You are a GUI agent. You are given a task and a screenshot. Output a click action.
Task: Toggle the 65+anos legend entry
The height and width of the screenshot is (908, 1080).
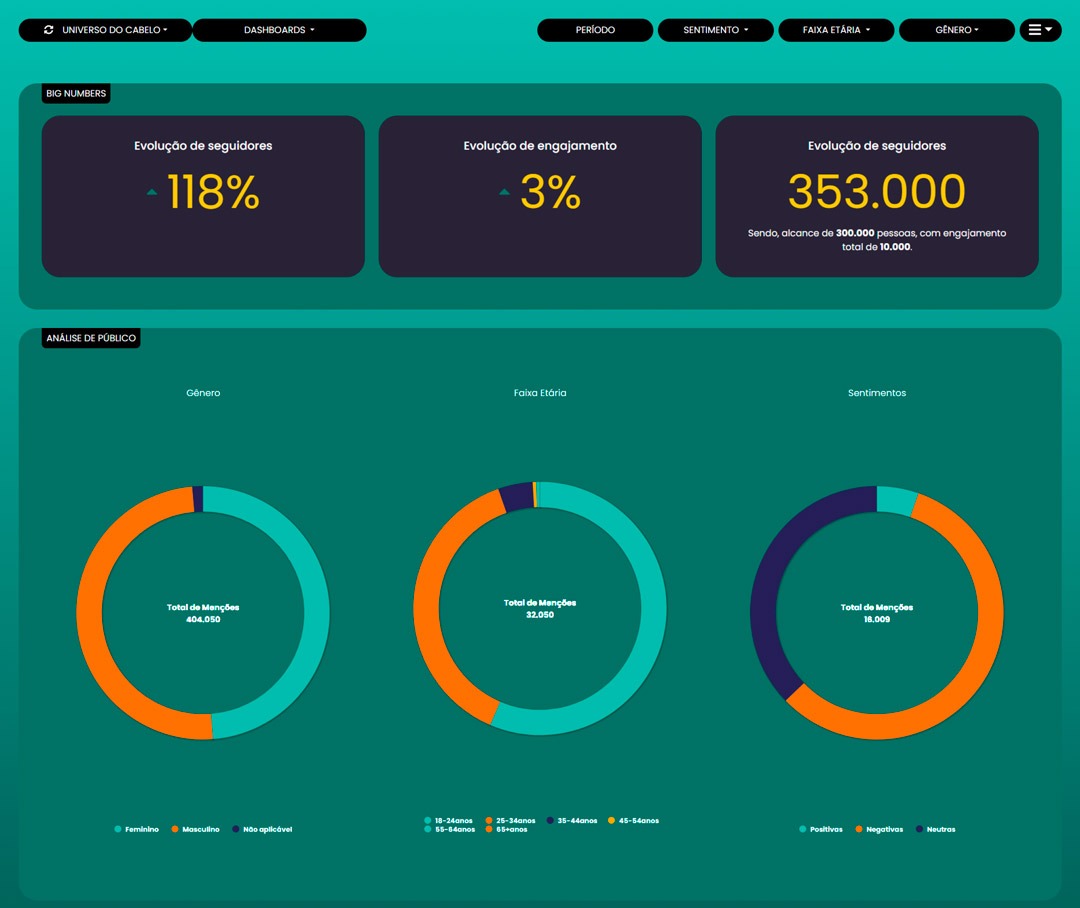click(506, 829)
